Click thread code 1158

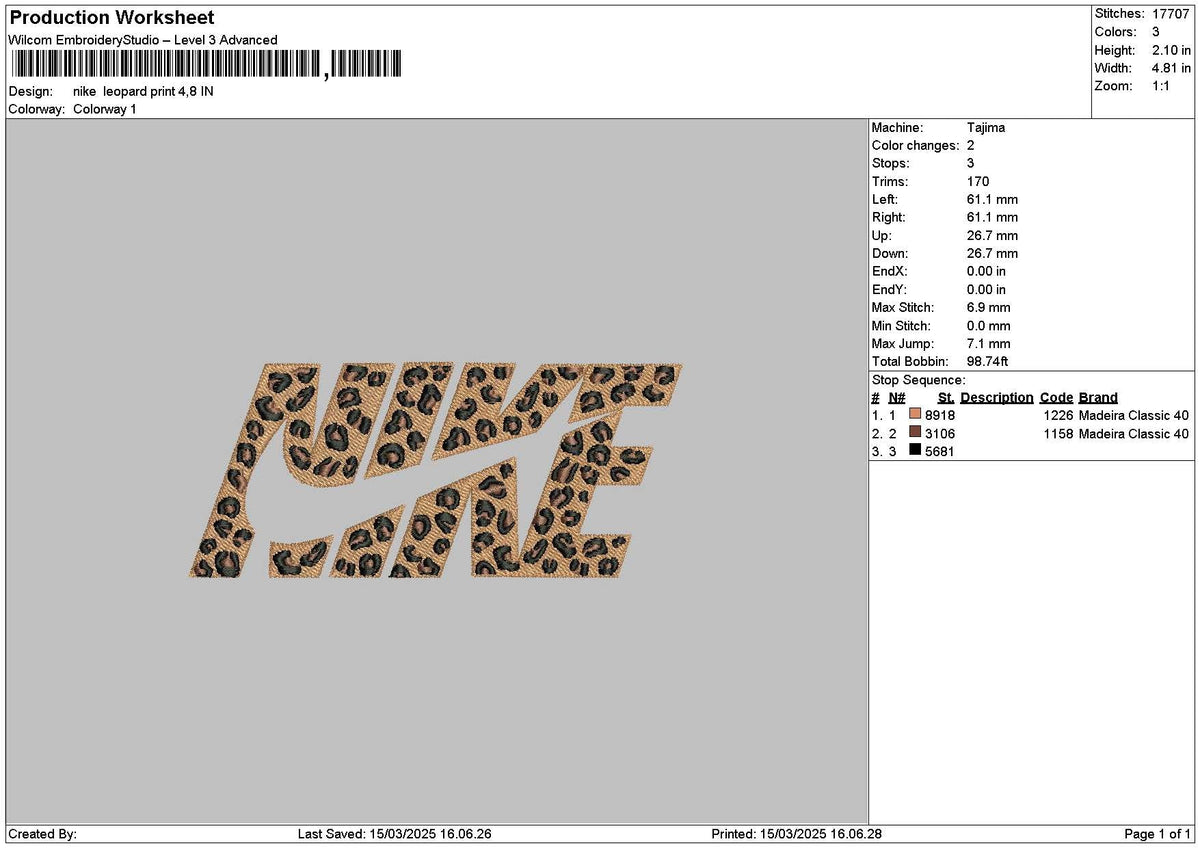(x=1058, y=433)
